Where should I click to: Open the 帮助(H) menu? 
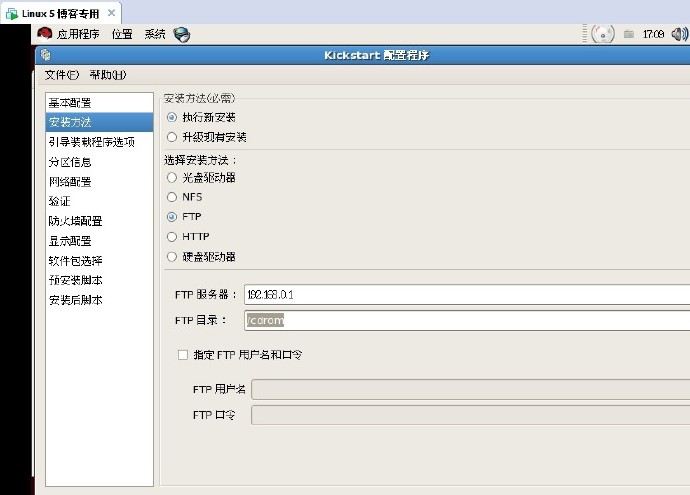[108, 75]
